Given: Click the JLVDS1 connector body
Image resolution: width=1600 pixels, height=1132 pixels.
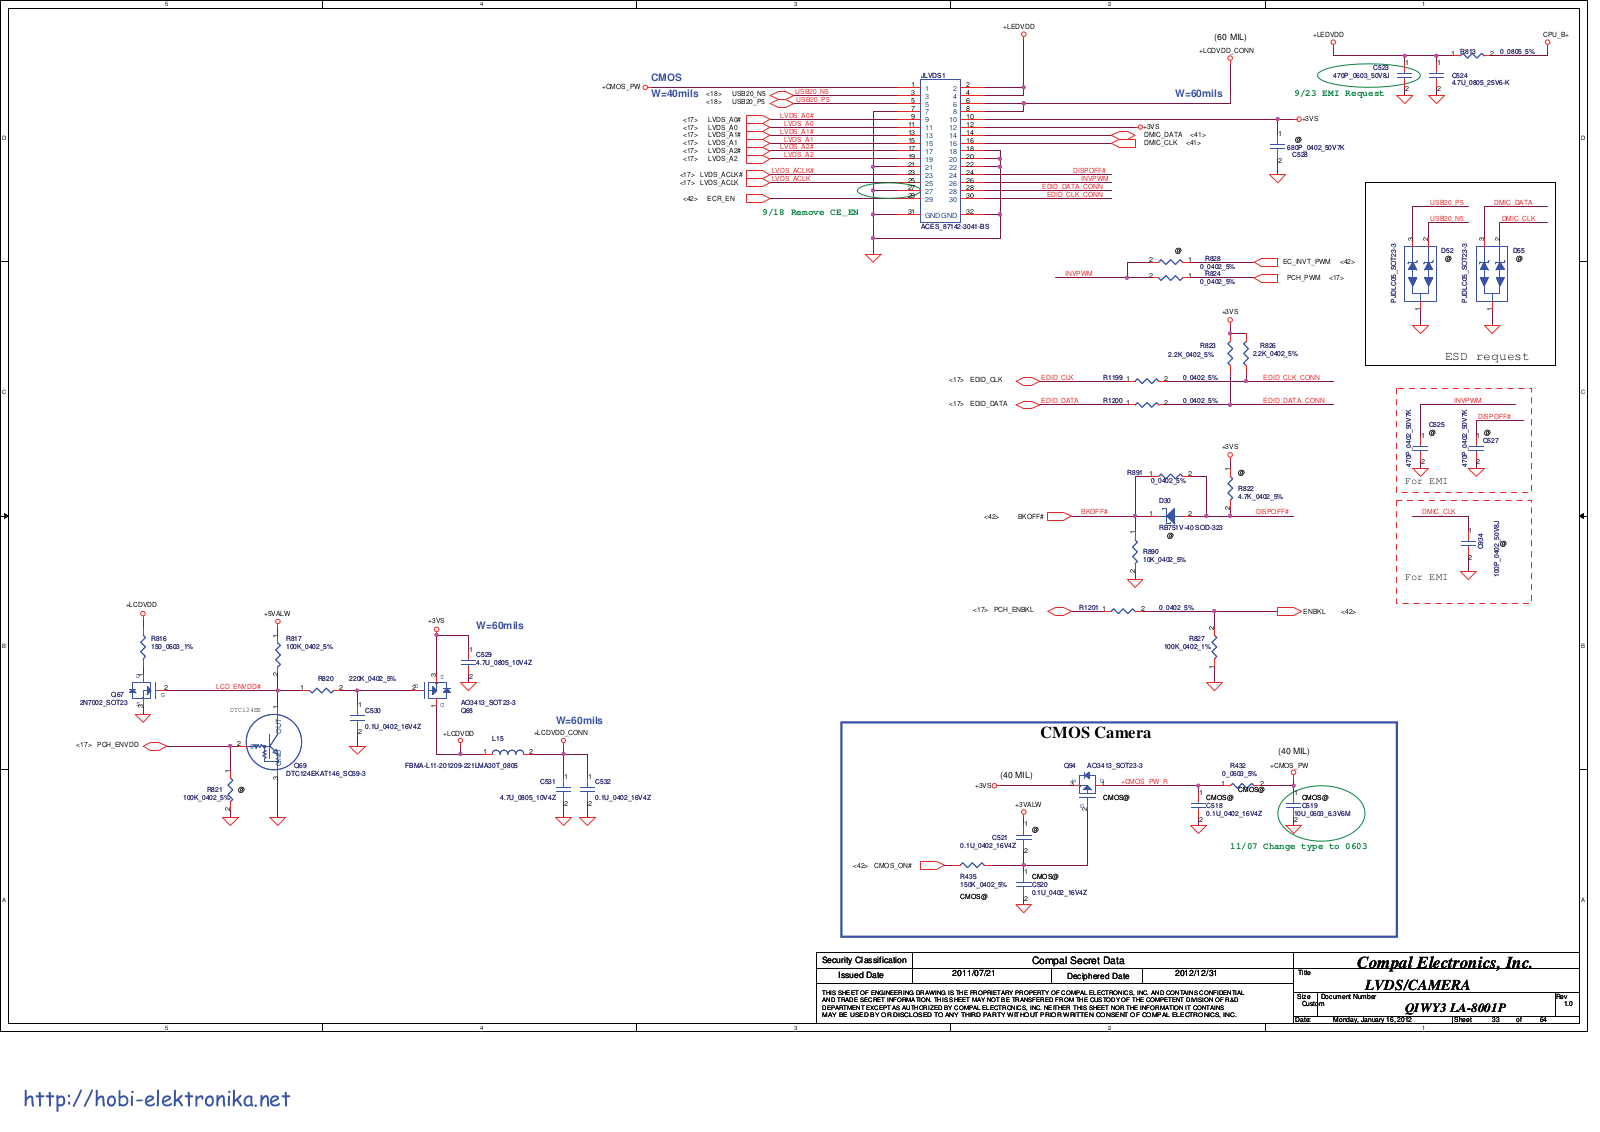Looking at the screenshot, I should pyautogui.click(x=940, y=150).
